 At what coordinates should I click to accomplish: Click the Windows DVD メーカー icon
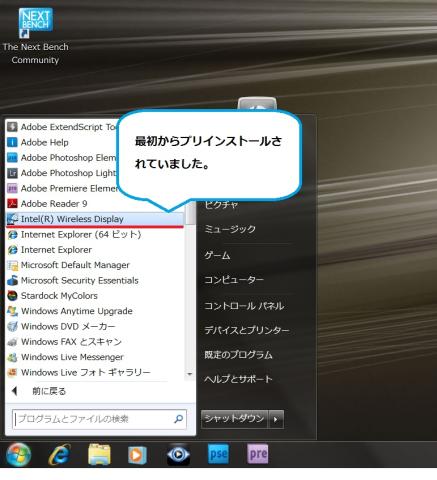pyautogui.click(x=12, y=326)
